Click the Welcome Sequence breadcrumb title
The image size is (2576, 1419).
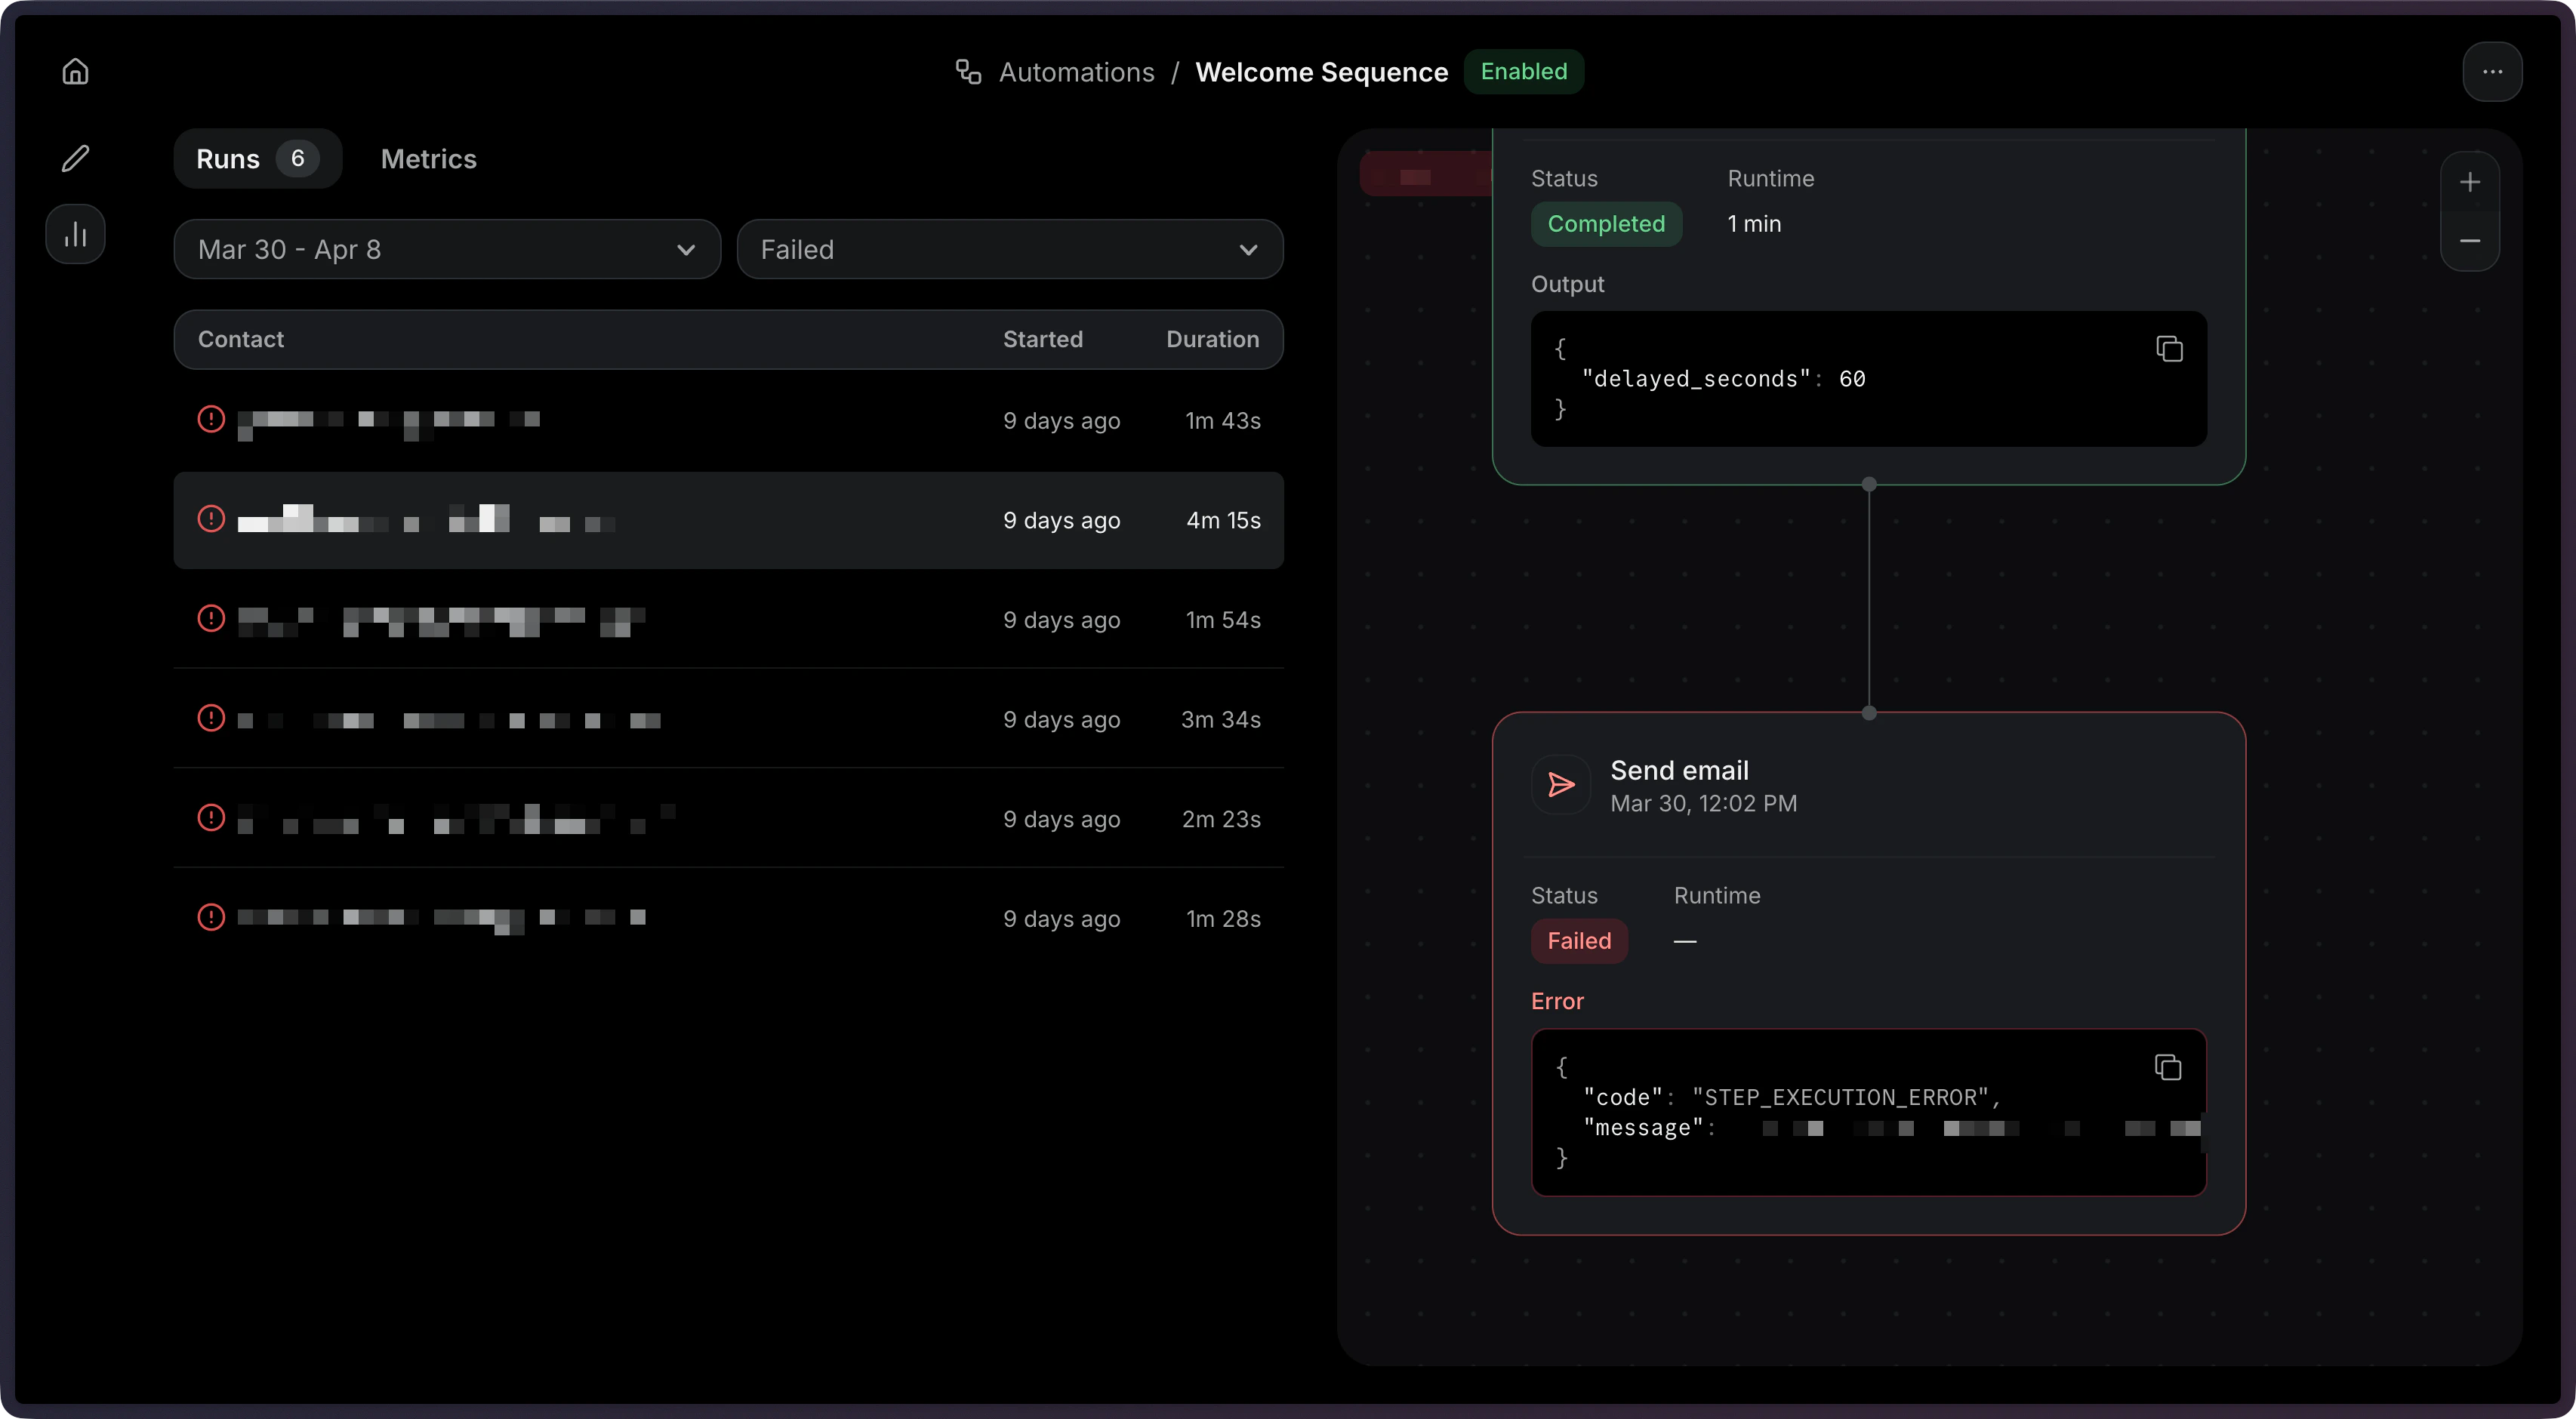tap(1321, 71)
